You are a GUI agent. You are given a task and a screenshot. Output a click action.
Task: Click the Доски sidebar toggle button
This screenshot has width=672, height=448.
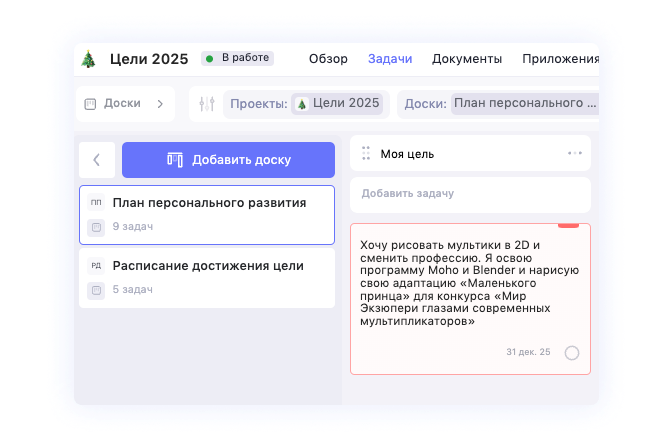(x=125, y=104)
